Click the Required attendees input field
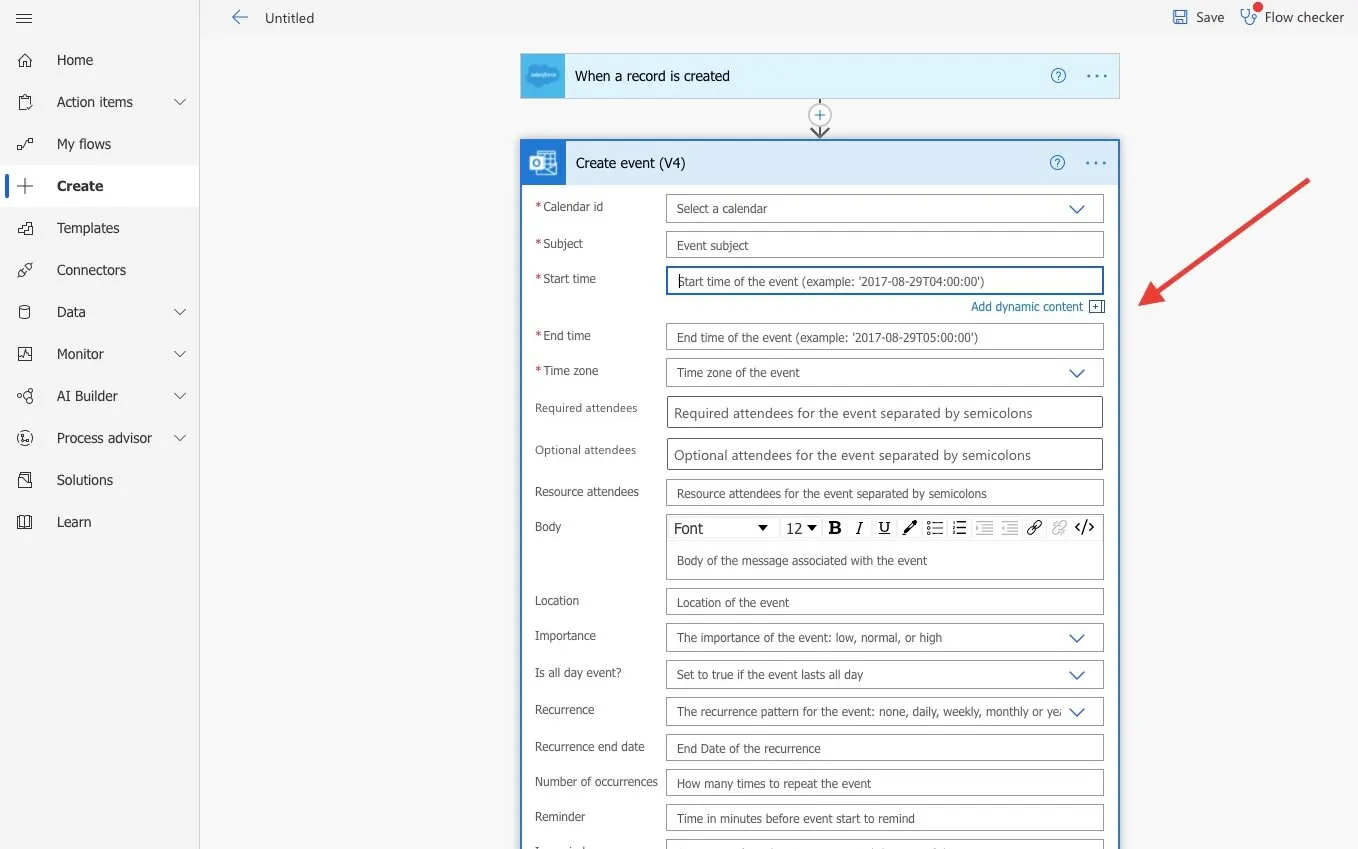This screenshot has height=849, width=1358. [885, 412]
